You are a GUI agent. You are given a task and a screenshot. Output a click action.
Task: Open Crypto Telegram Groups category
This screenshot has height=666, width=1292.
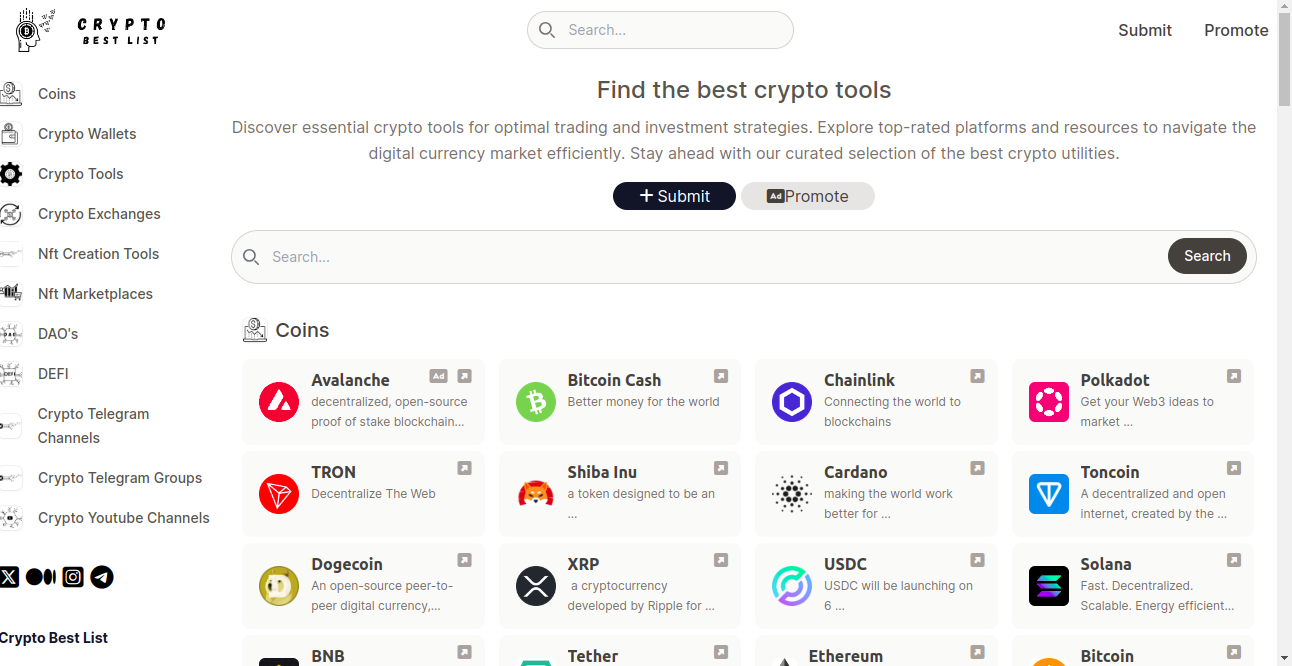click(x=120, y=478)
